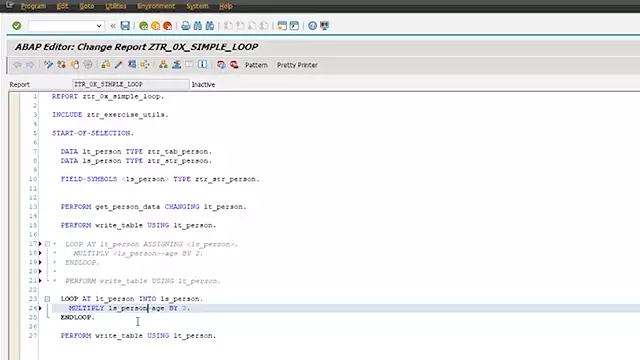Open Help via the blue question mark icon
This screenshot has width=640, height=360.
(312, 26)
